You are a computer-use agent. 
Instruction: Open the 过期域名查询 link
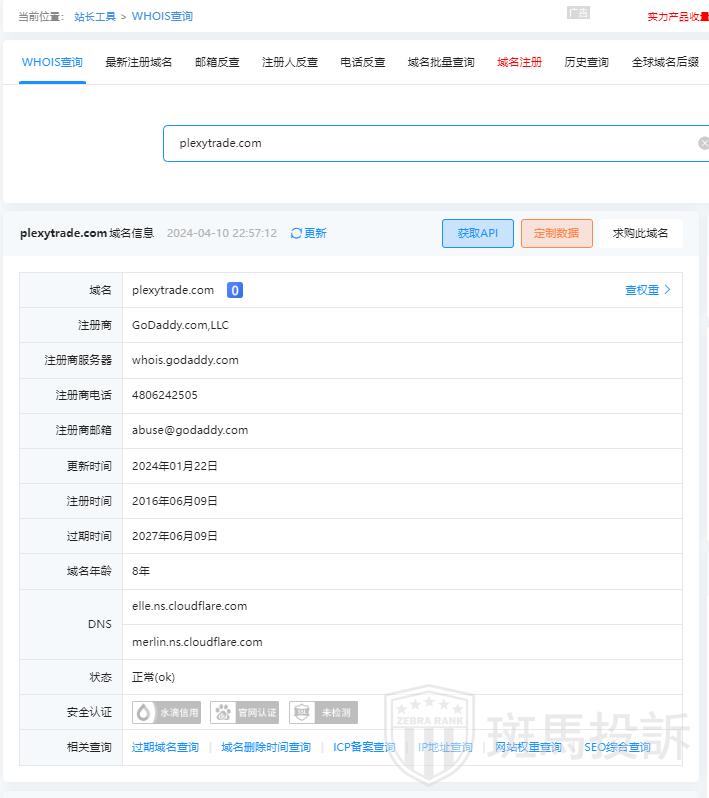pyautogui.click(x=165, y=747)
